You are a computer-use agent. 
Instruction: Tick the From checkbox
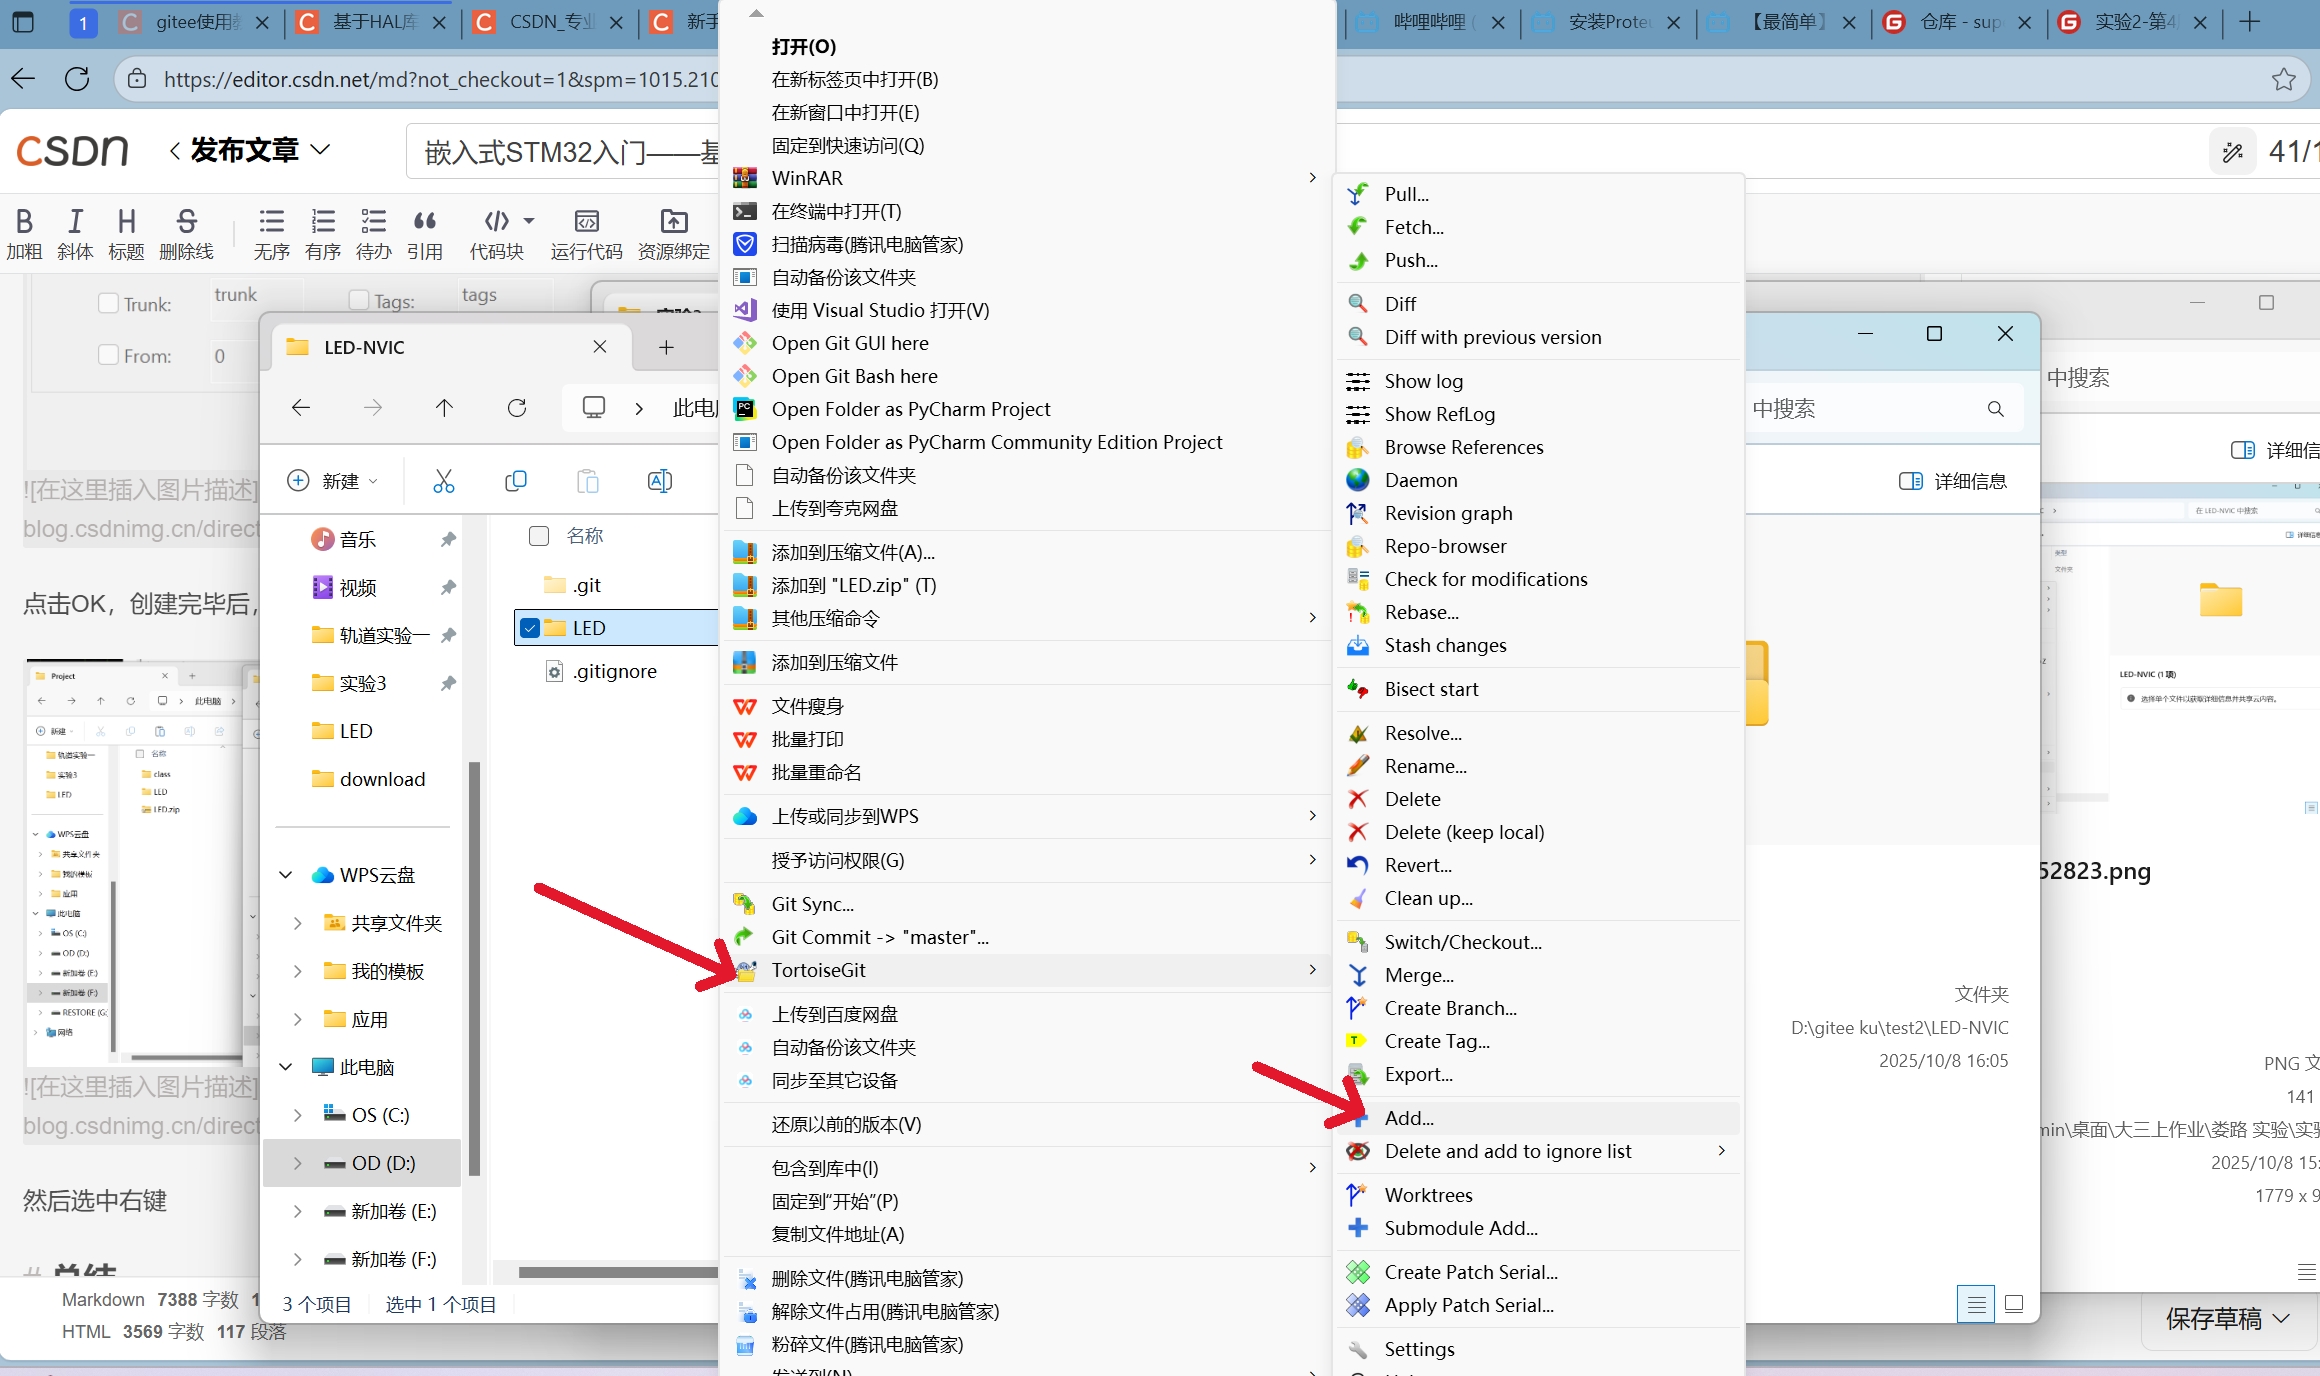coord(108,354)
